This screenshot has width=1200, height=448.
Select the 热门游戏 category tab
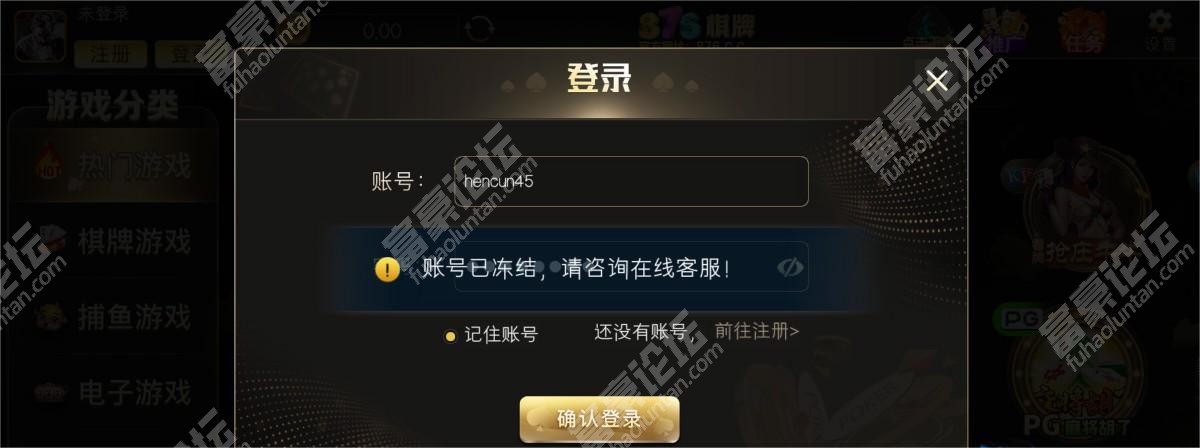[x=113, y=165]
